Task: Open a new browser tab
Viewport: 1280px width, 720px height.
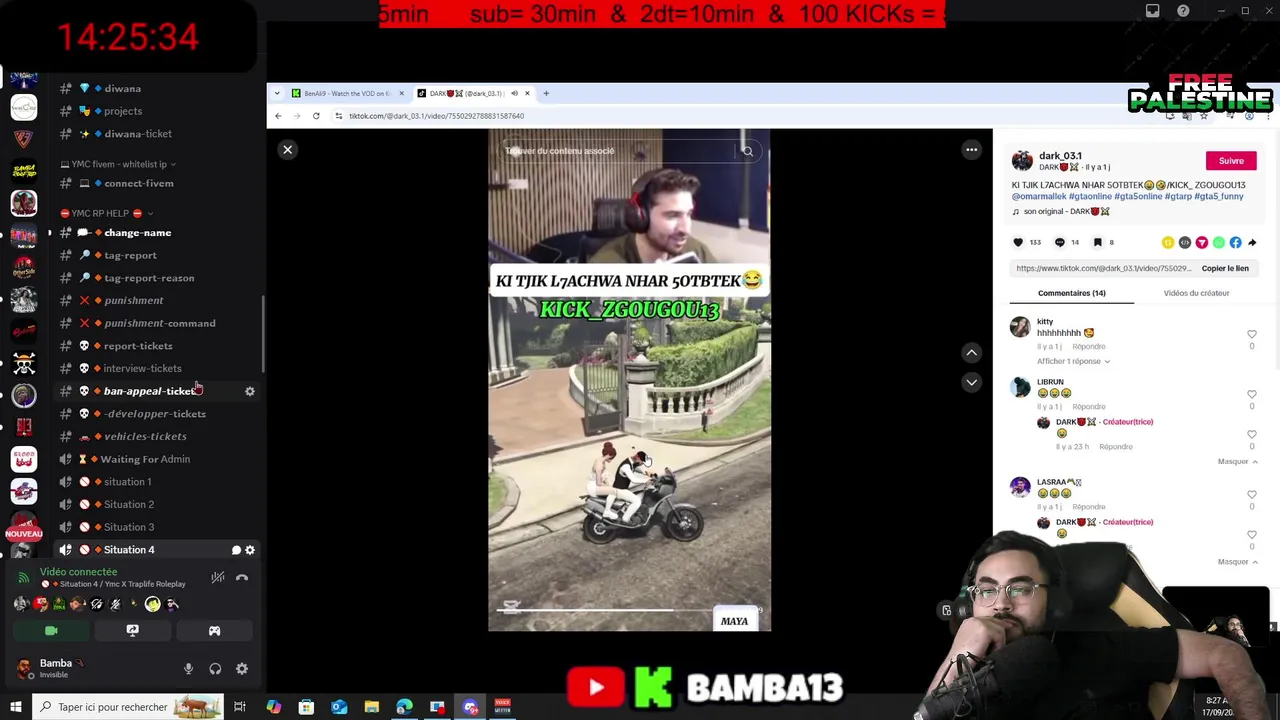Action: point(546,93)
